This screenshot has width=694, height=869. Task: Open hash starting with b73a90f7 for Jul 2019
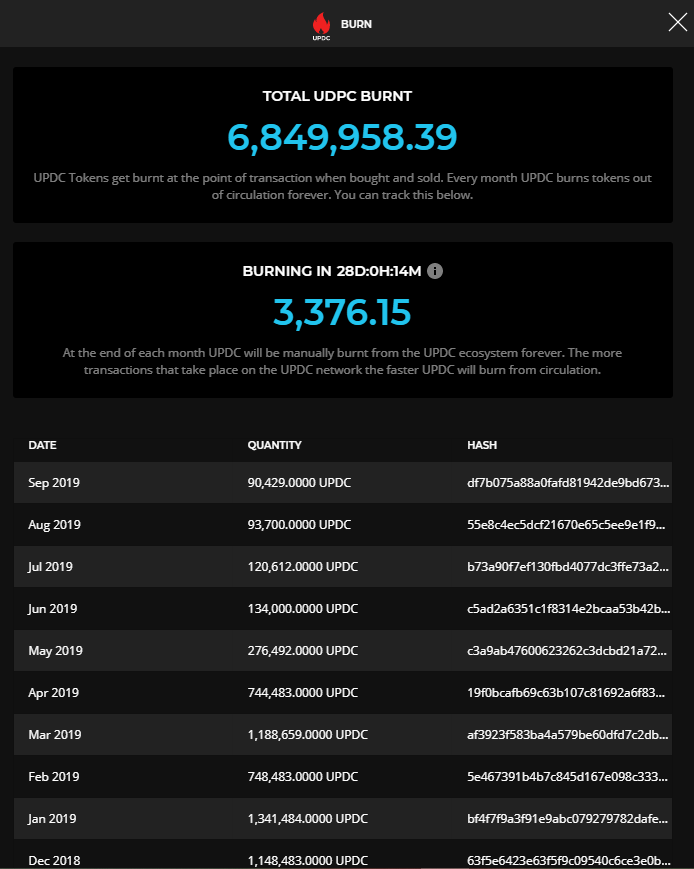coord(568,567)
